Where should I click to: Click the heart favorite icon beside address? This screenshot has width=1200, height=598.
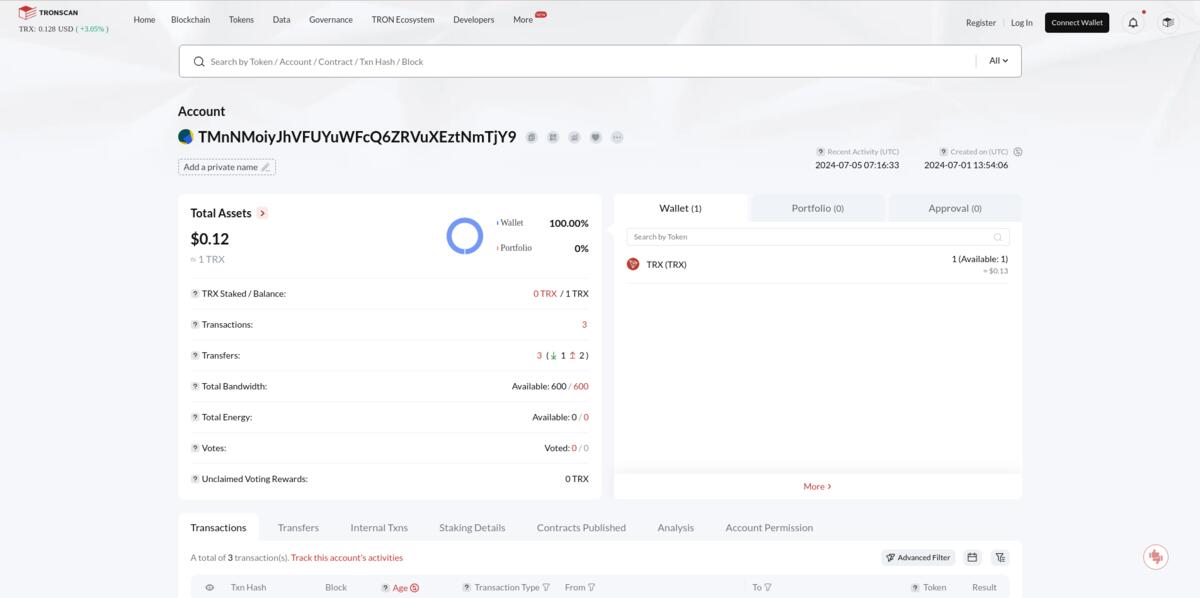pos(596,137)
